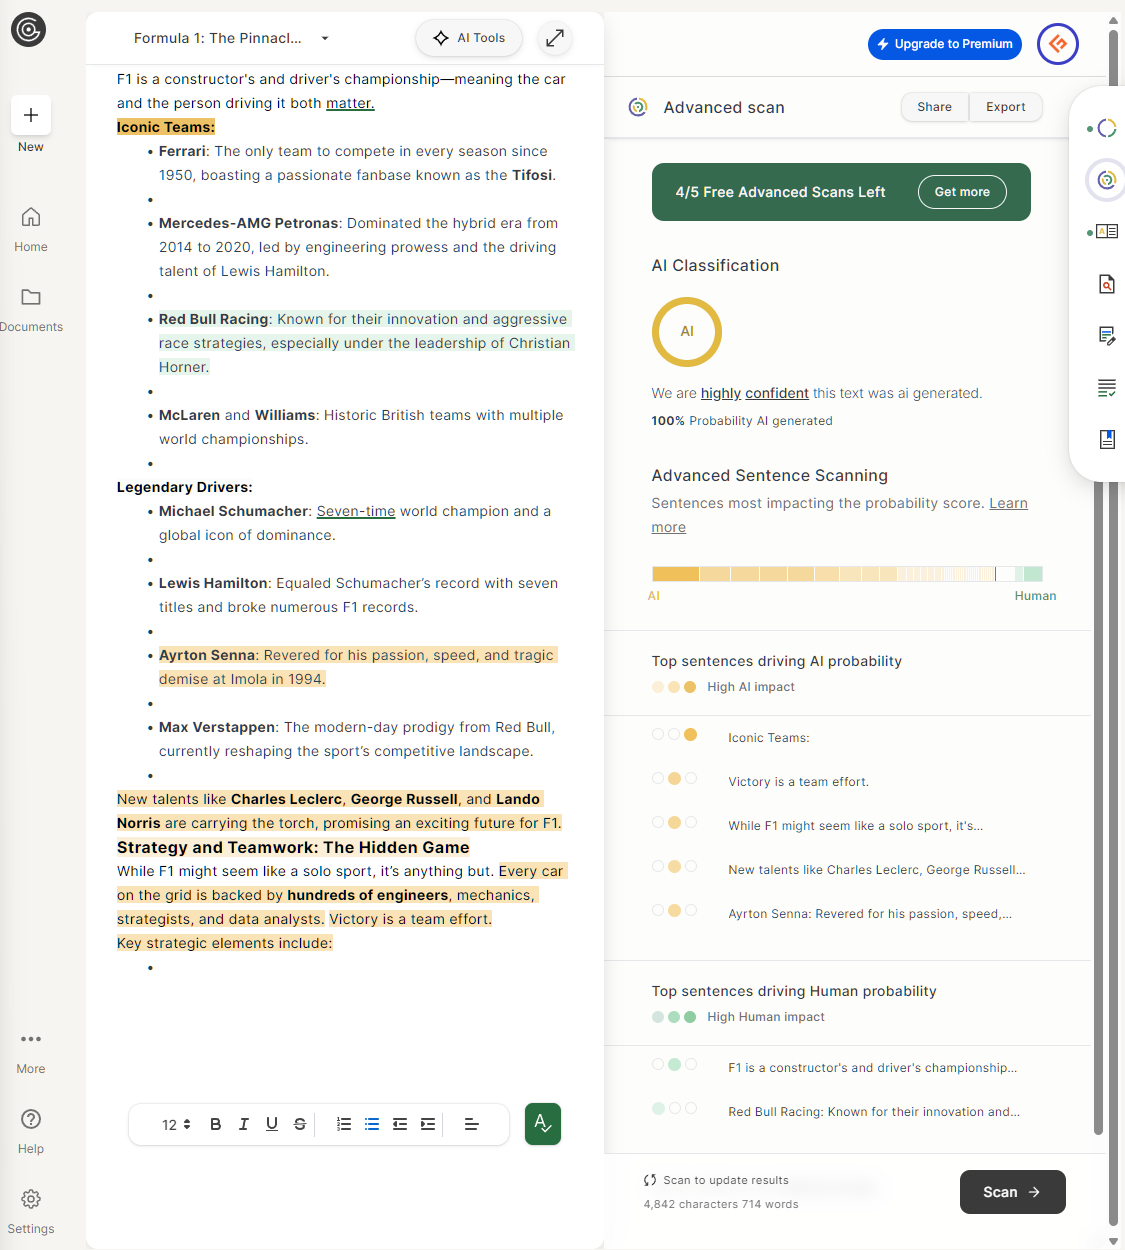Open the document edit pencil icon
Screen dimensions: 1125x1250
coord(1107,336)
